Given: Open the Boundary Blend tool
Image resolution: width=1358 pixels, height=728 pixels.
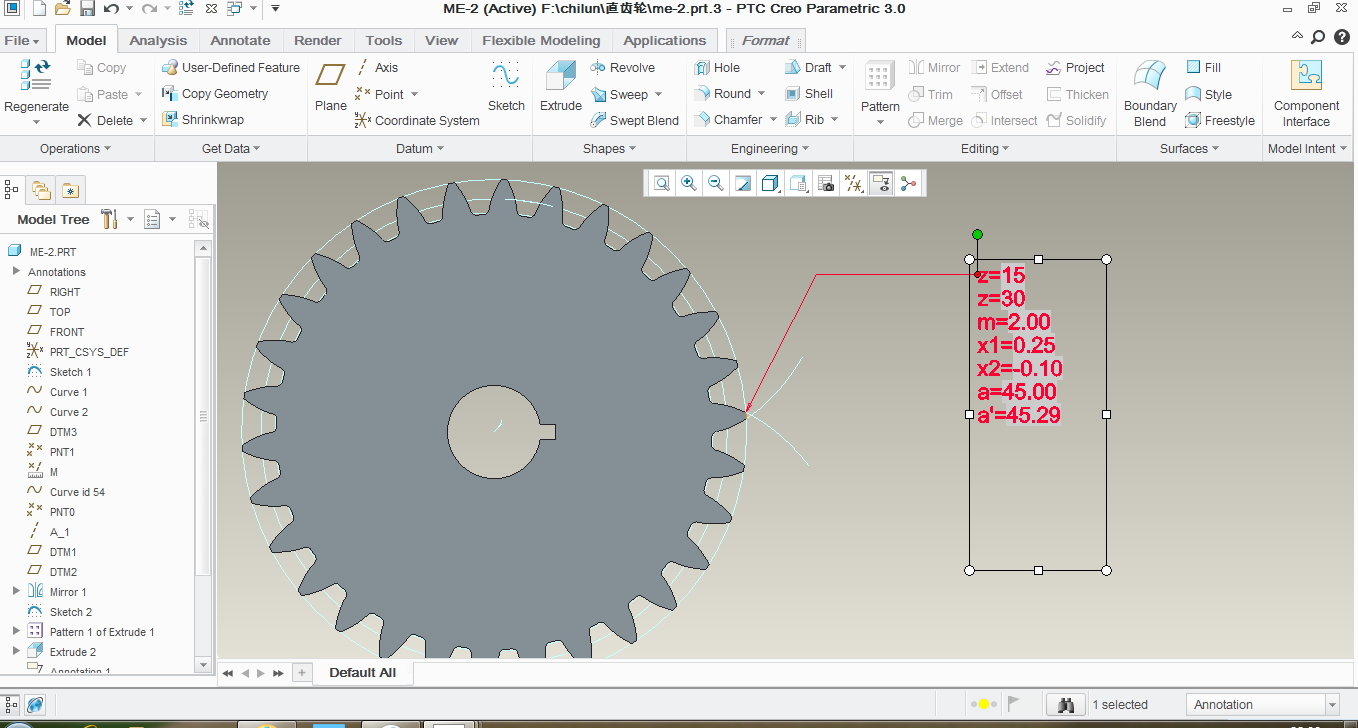Looking at the screenshot, I should pyautogui.click(x=1150, y=94).
